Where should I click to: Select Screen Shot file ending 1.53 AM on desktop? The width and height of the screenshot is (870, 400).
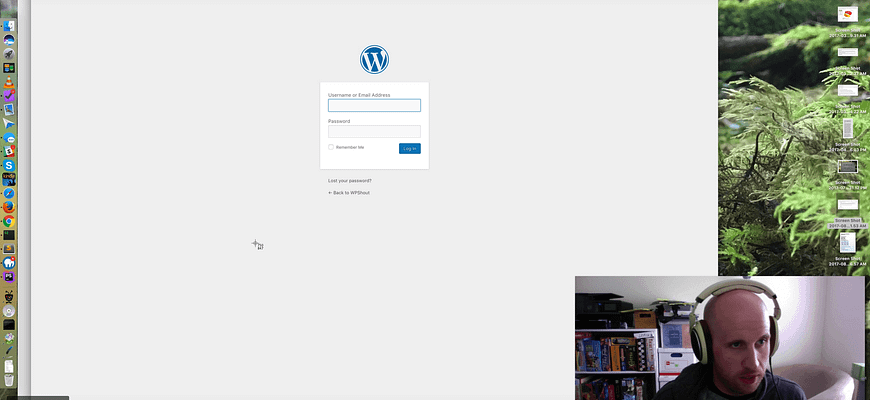[x=847, y=213]
